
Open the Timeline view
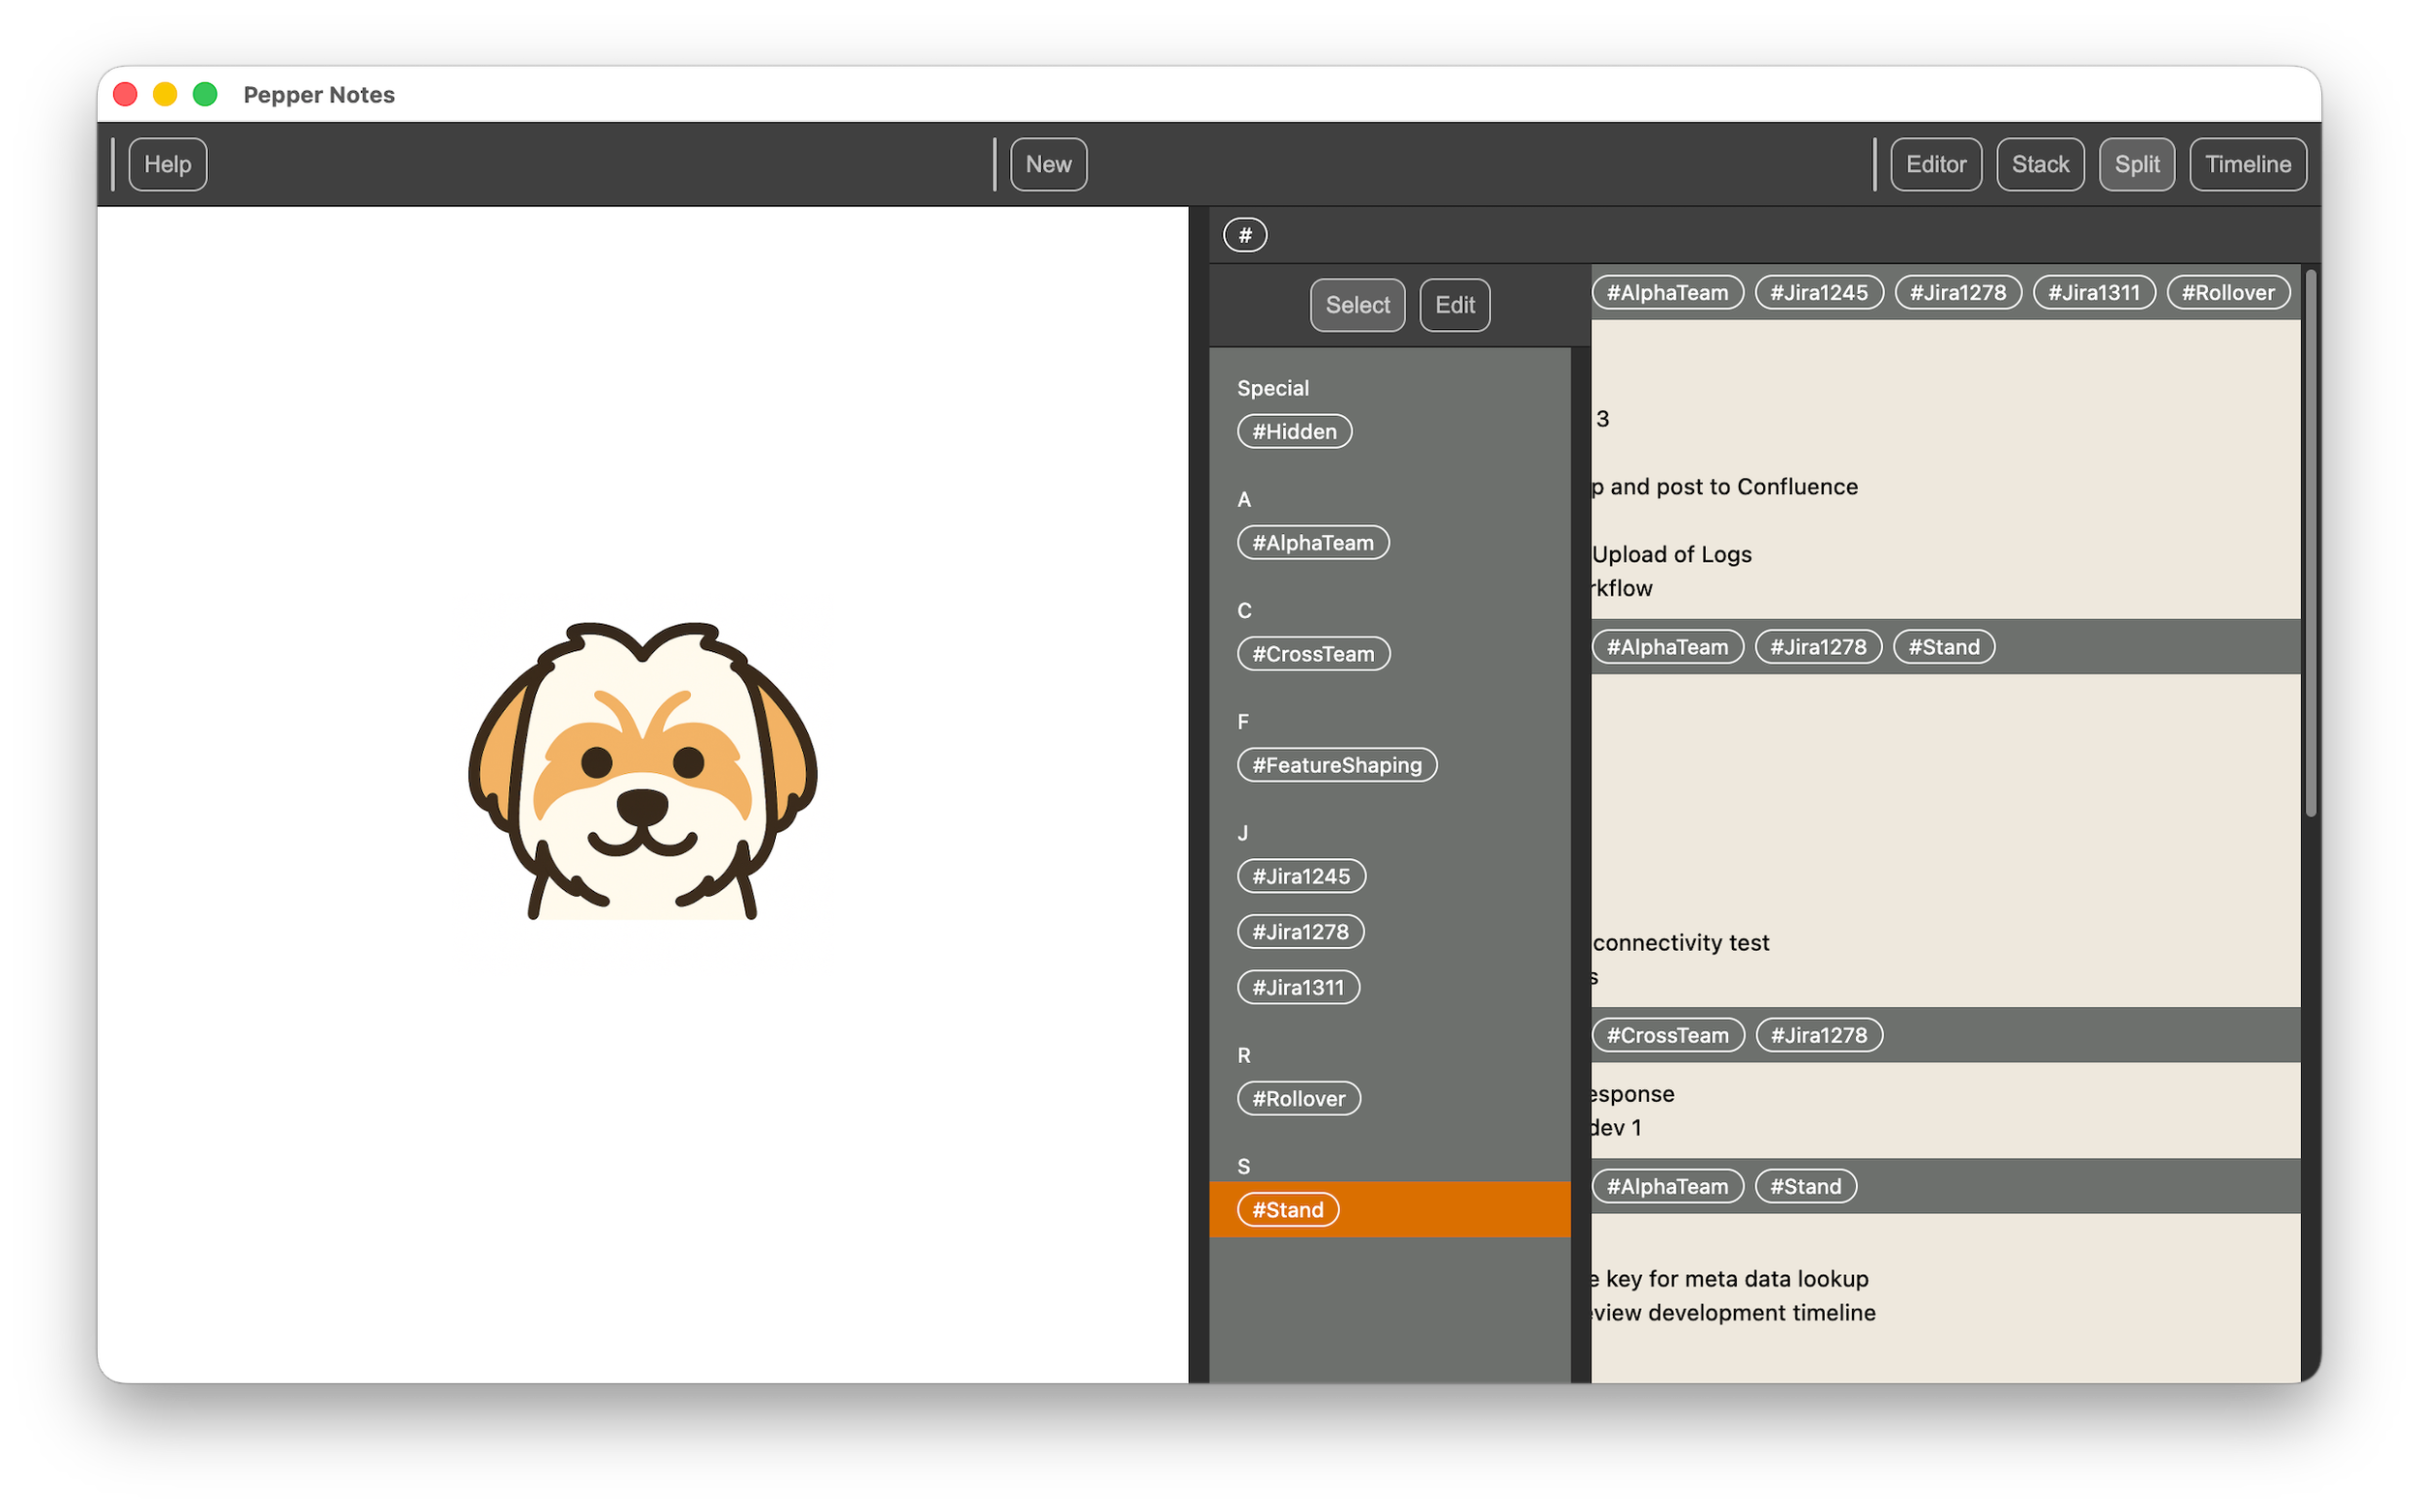click(x=2246, y=164)
